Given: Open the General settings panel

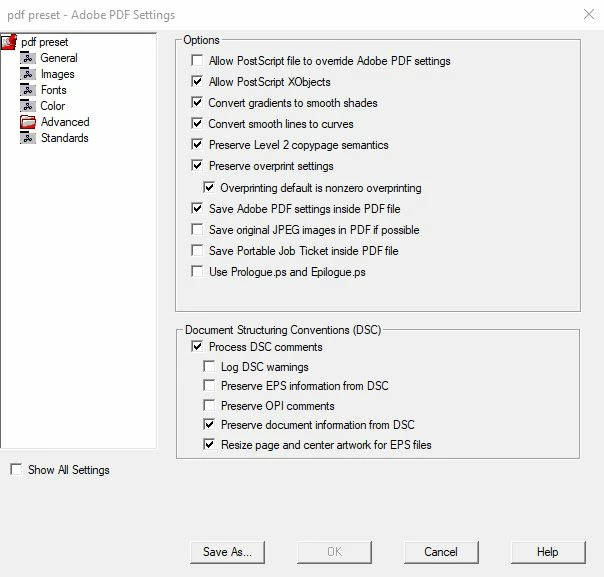Looking at the screenshot, I should coord(59,58).
